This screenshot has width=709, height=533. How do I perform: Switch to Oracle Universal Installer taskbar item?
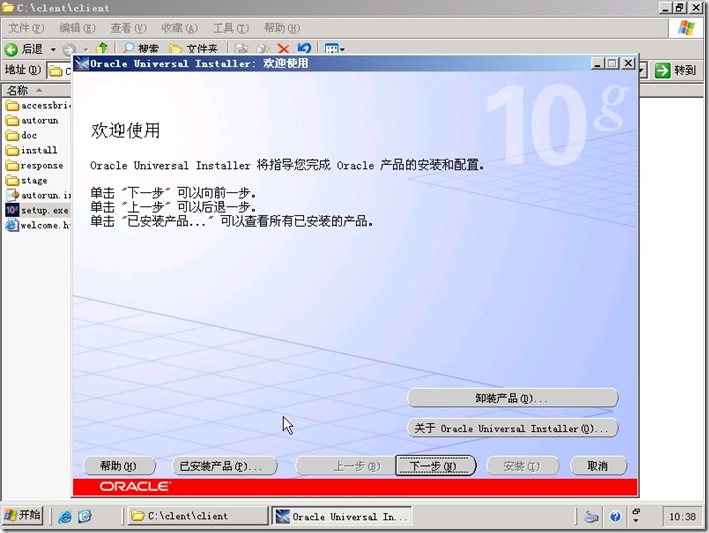pos(341,516)
